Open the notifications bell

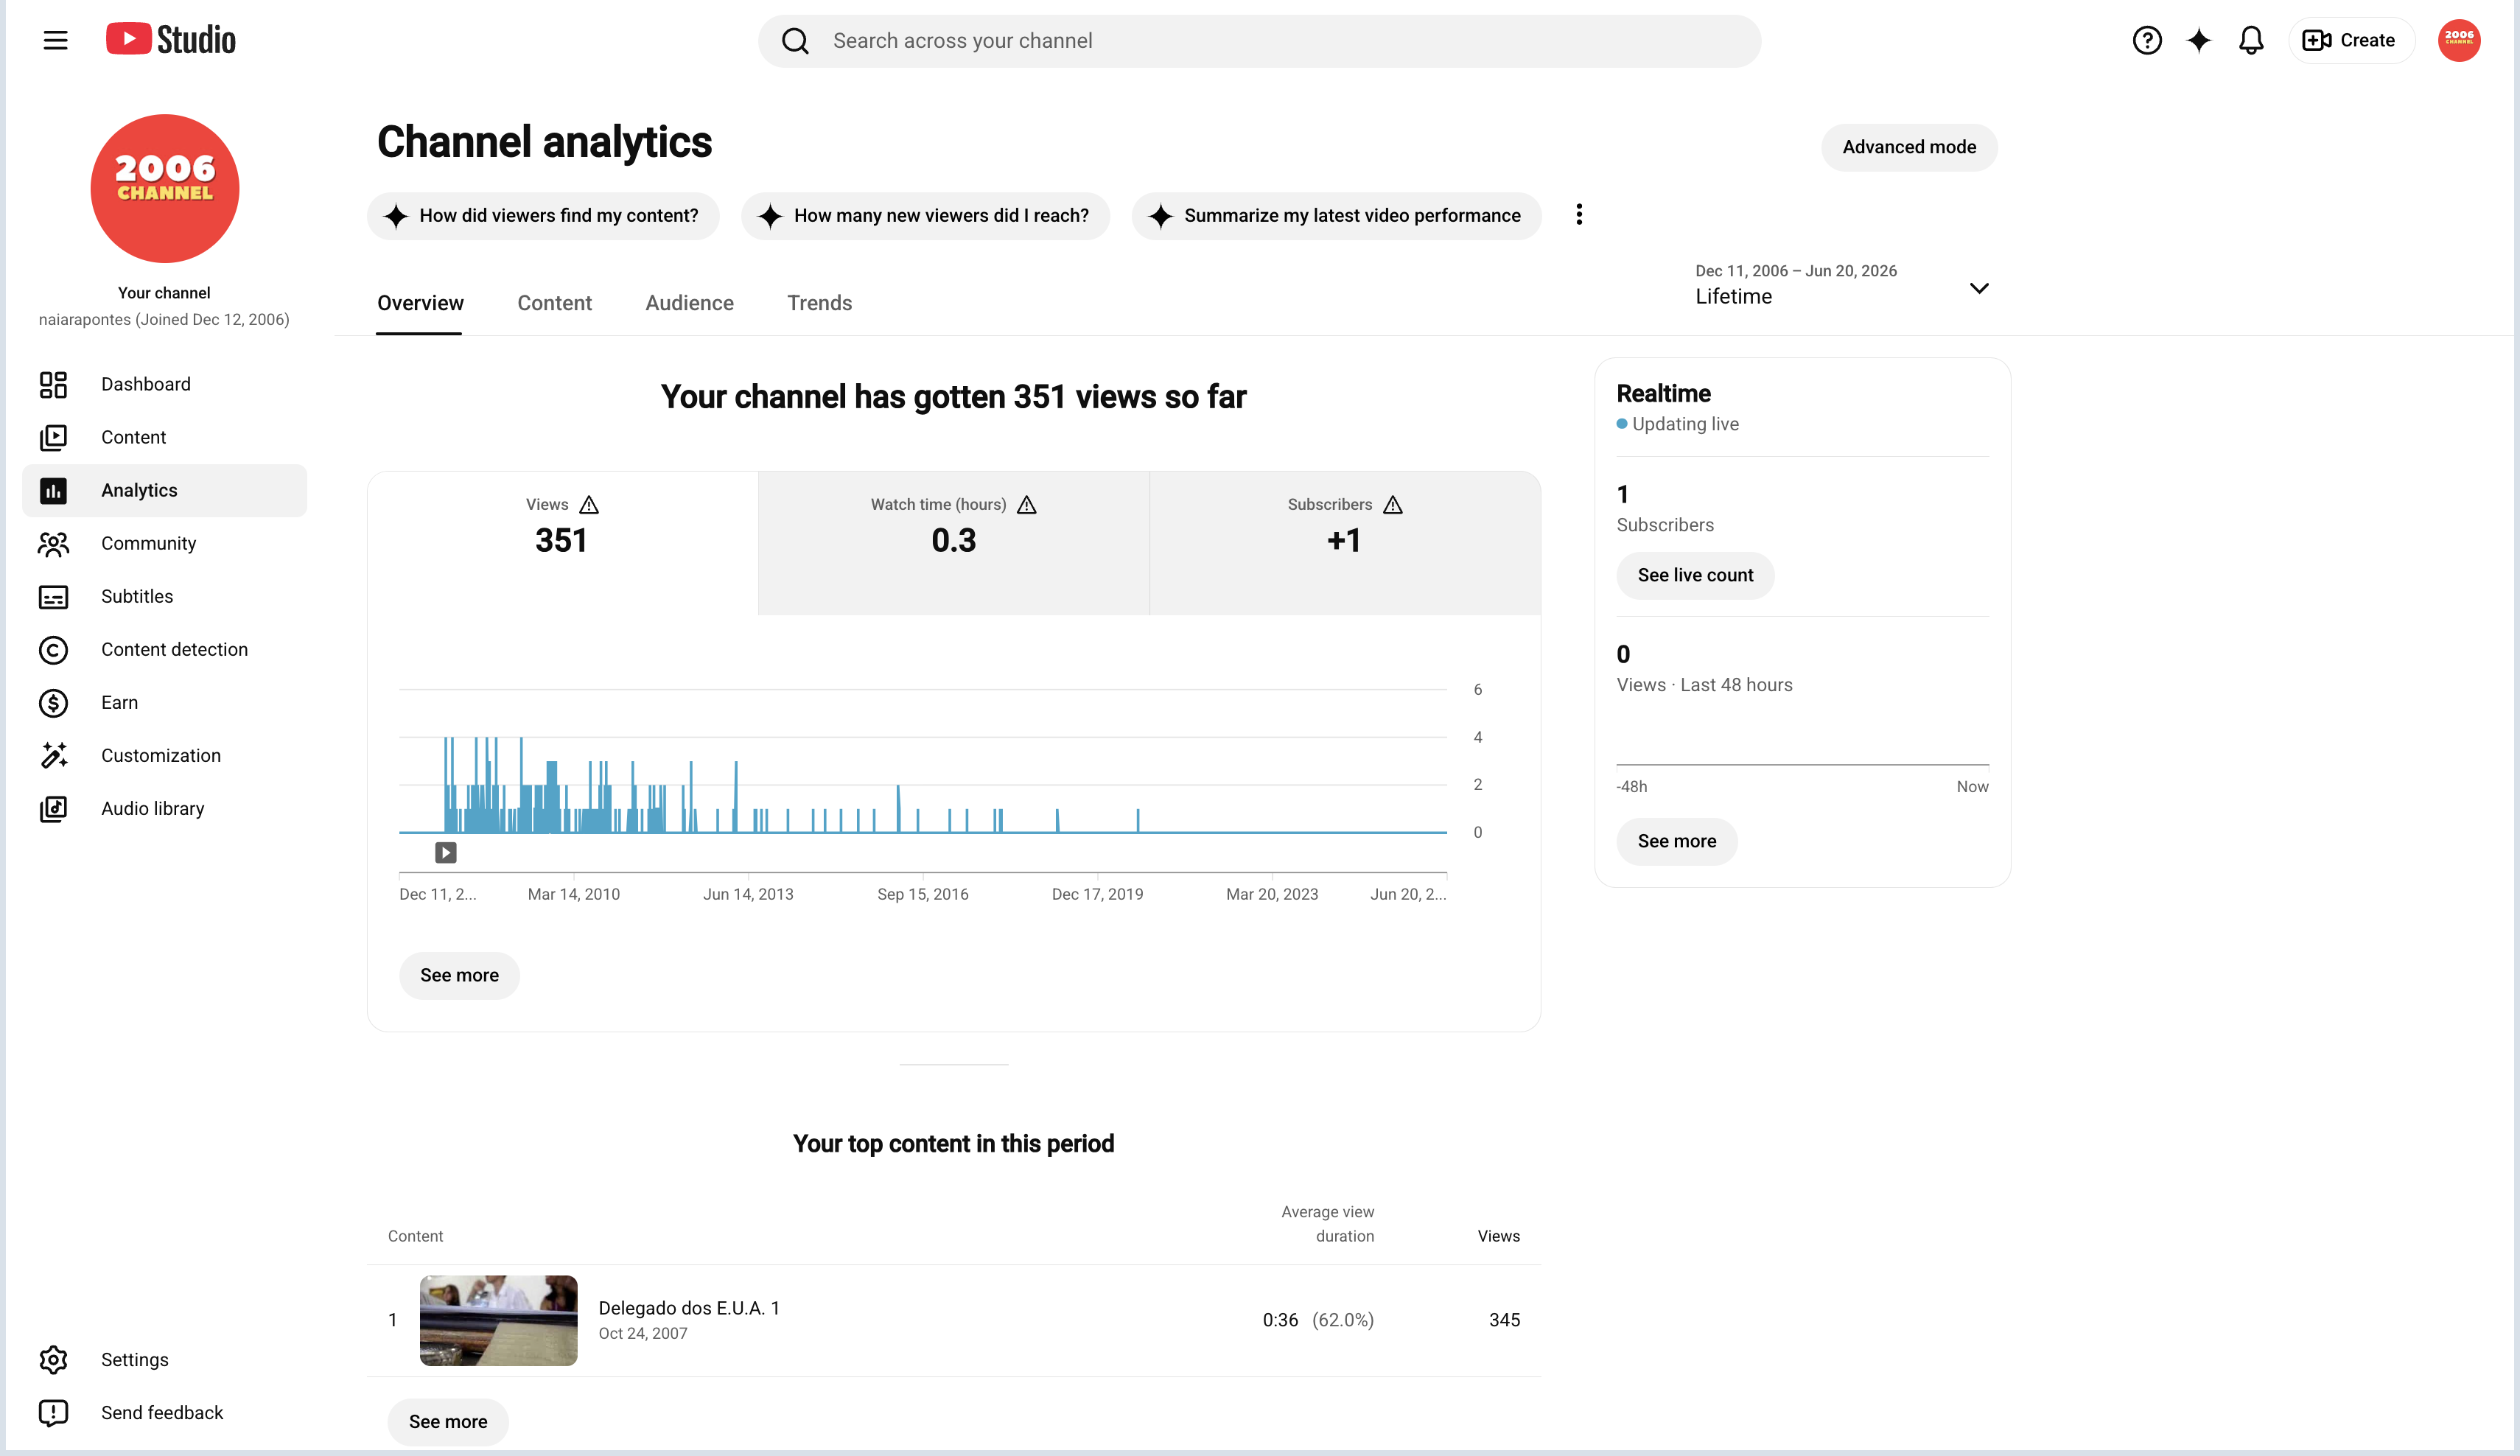tap(2251, 40)
